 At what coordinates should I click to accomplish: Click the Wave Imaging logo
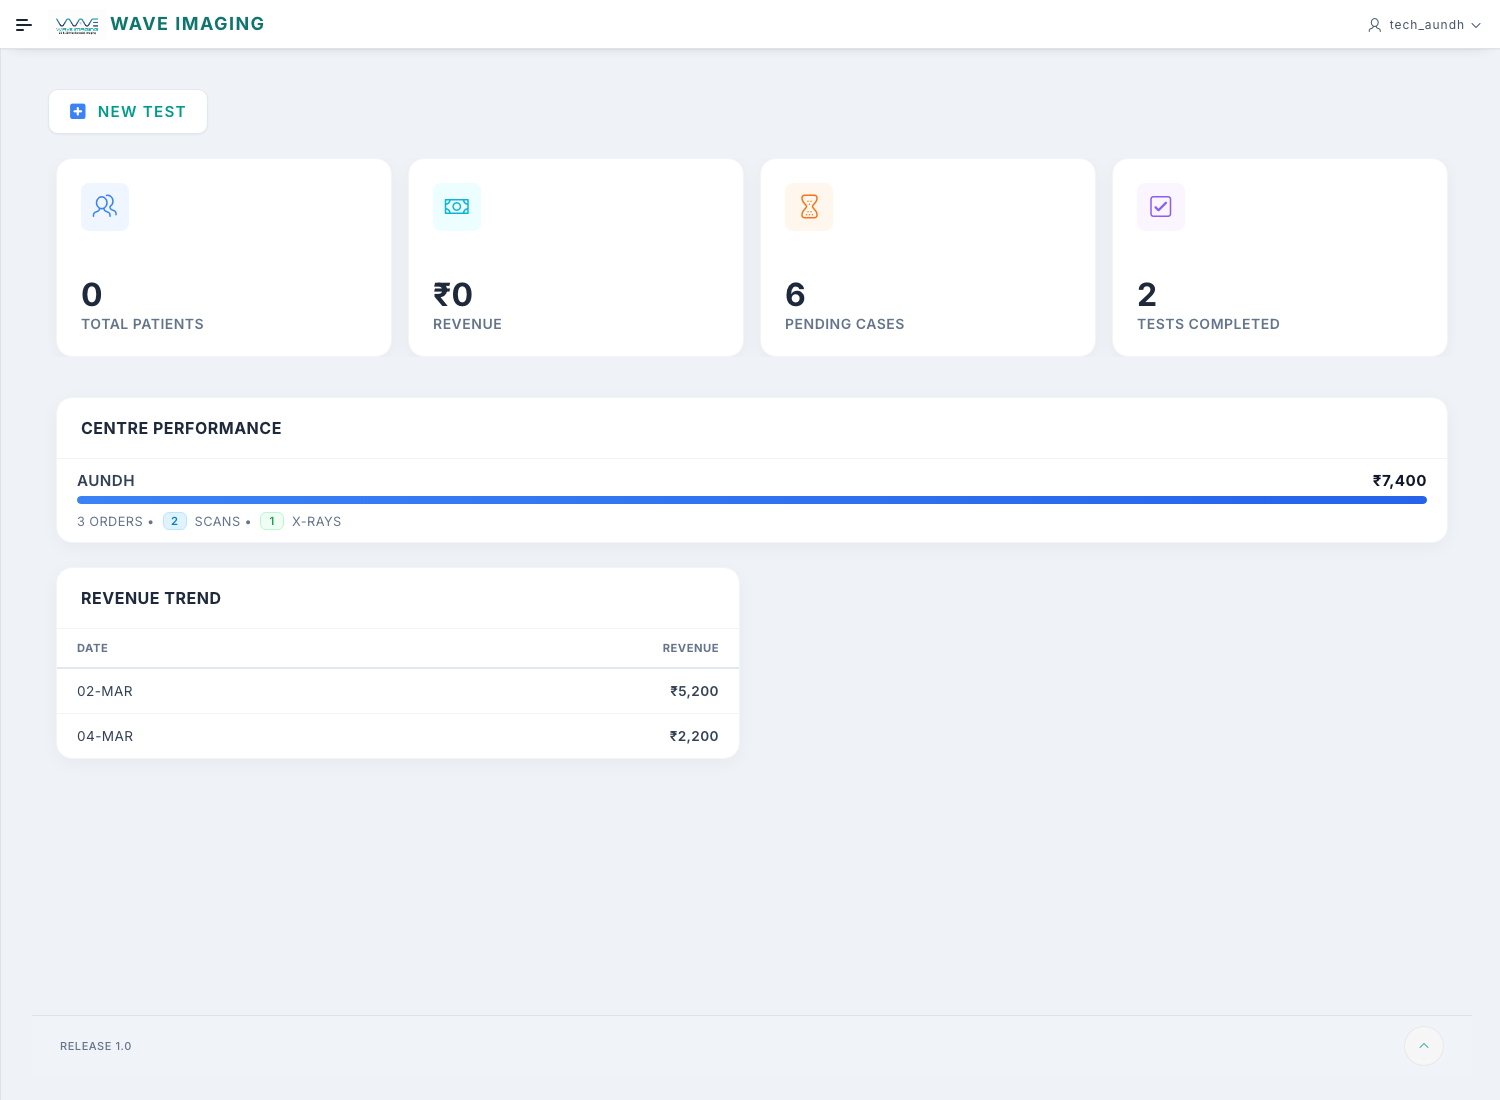click(77, 25)
